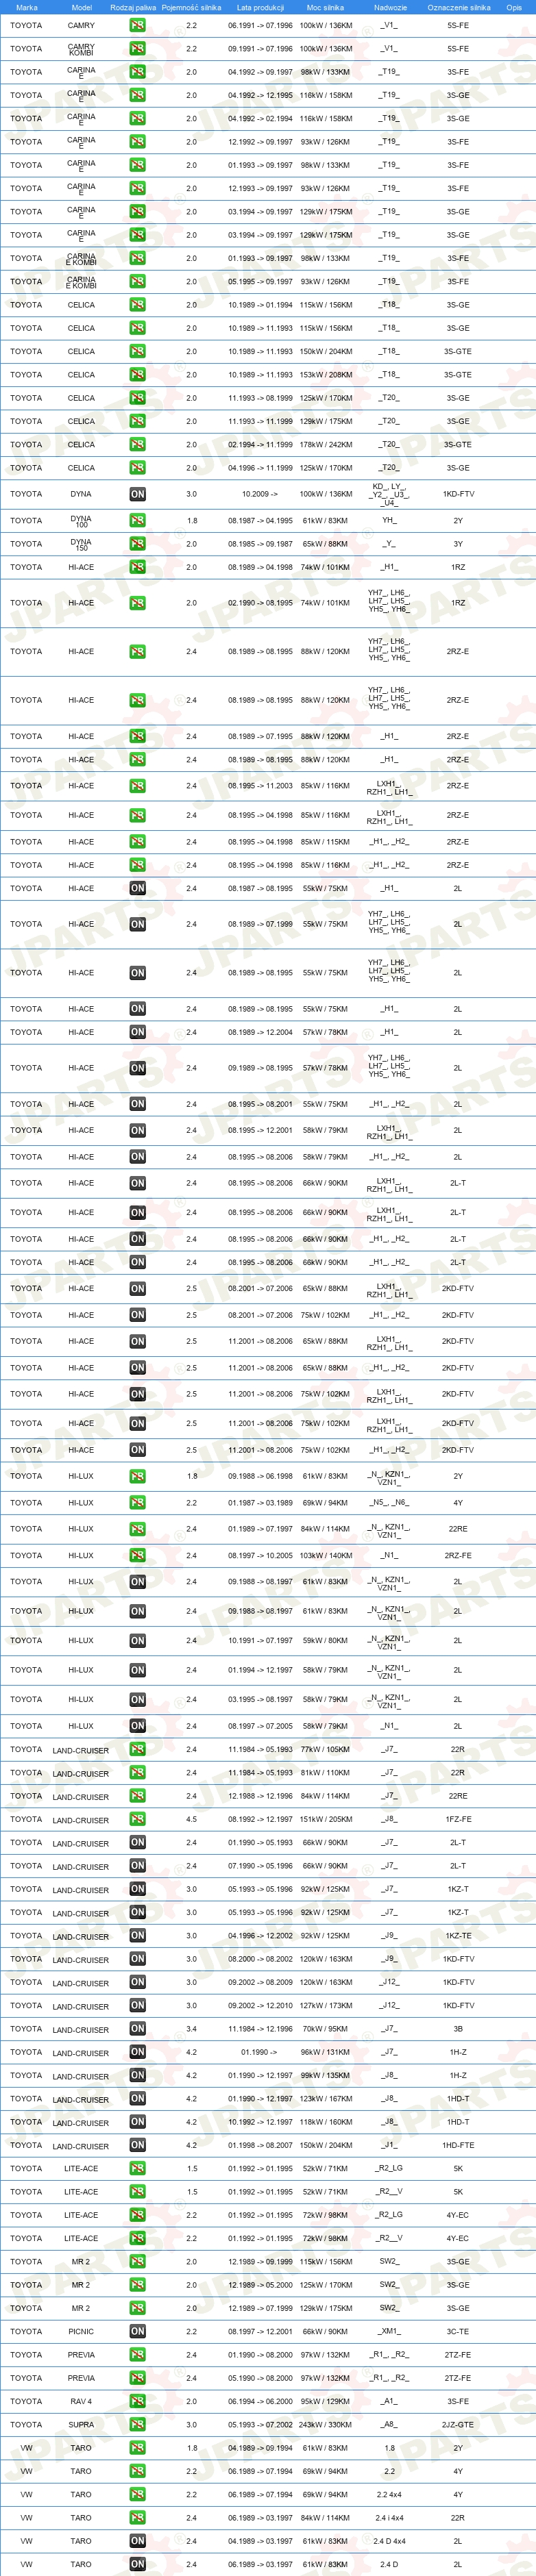Click the petrol icon in the PREVIA 05.1990 row
Screen dimensions: 536x2576
137,2378
